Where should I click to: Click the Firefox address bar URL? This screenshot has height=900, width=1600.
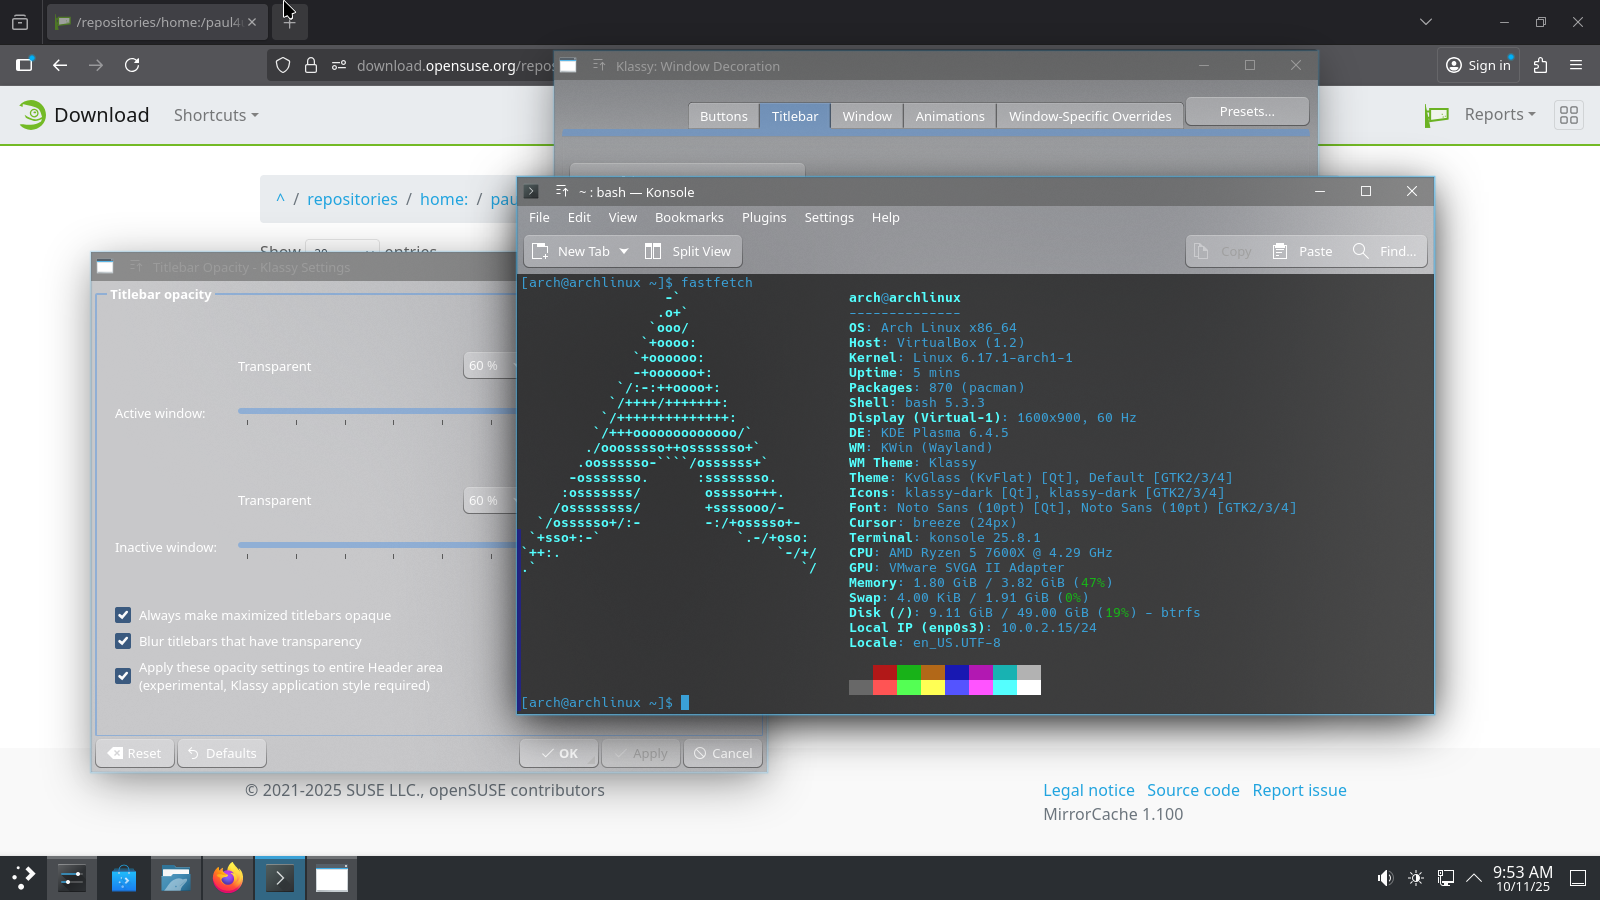455,66
